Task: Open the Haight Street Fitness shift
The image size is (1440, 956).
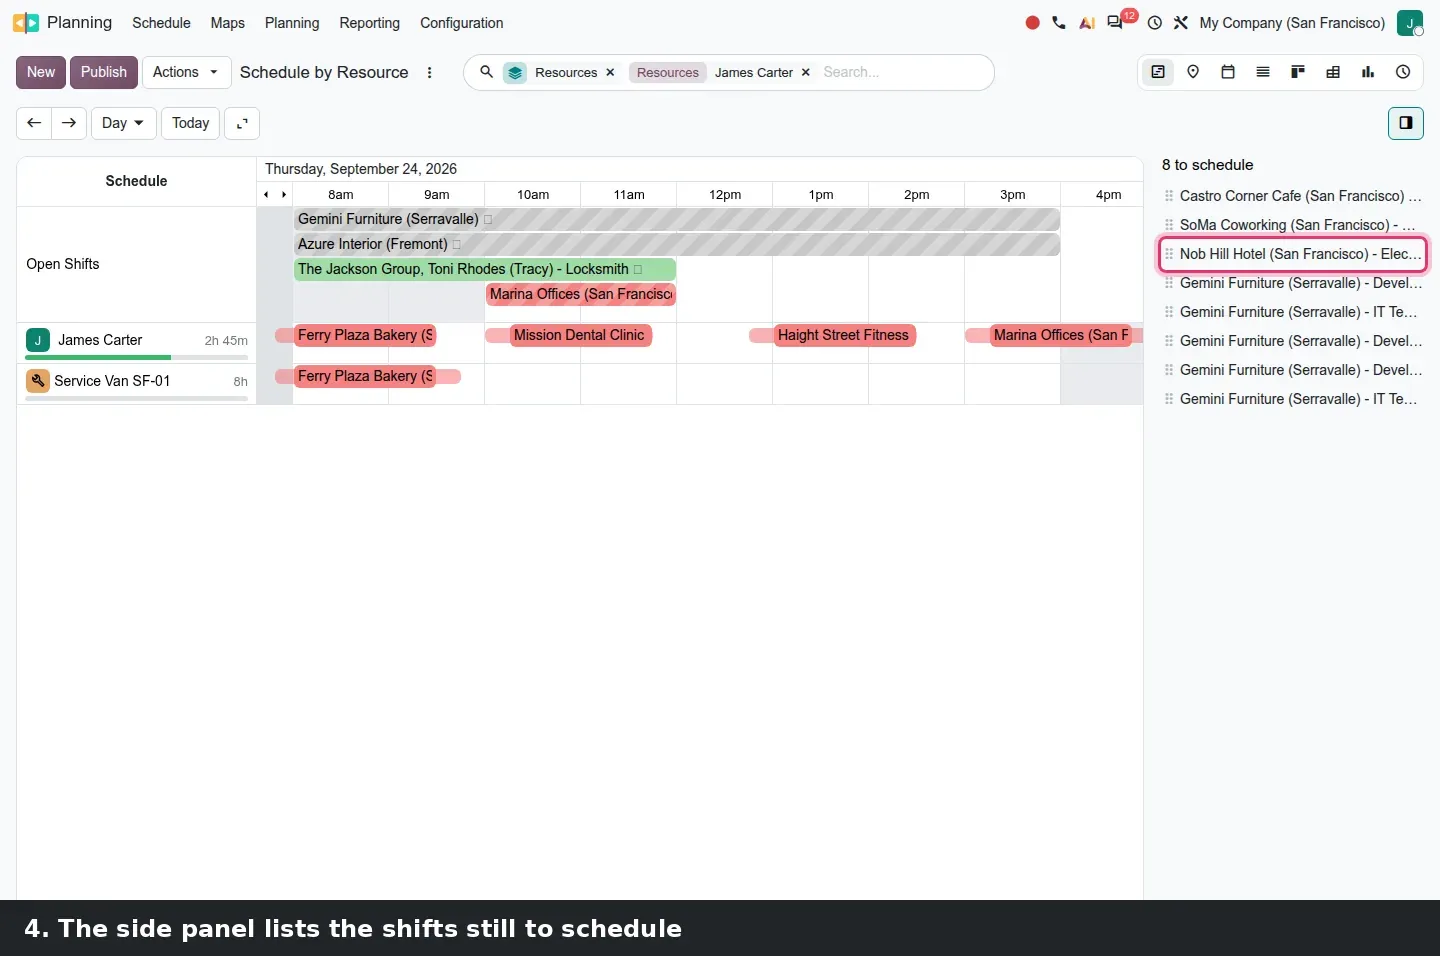Action: 844,335
